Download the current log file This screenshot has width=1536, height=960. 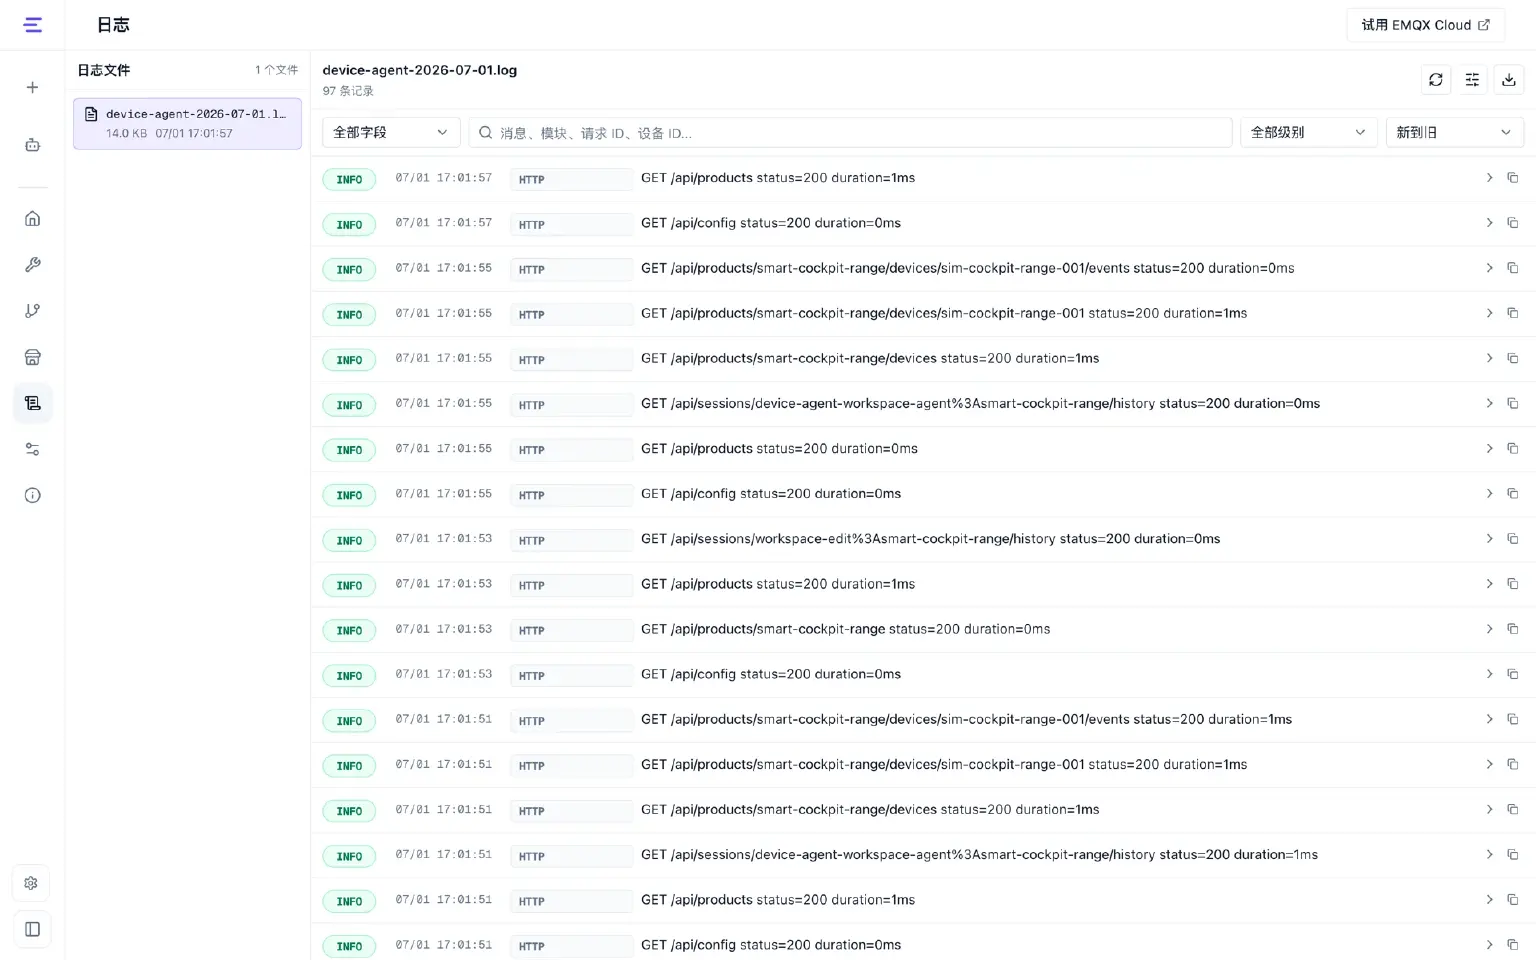point(1508,80)
